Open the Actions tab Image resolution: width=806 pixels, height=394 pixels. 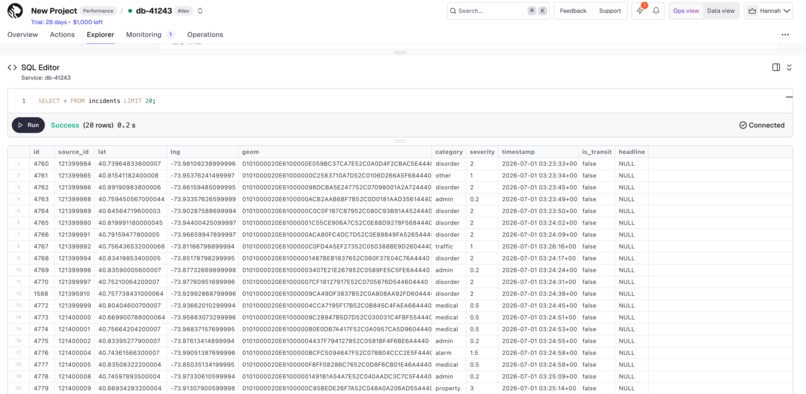tap(62, 34)
